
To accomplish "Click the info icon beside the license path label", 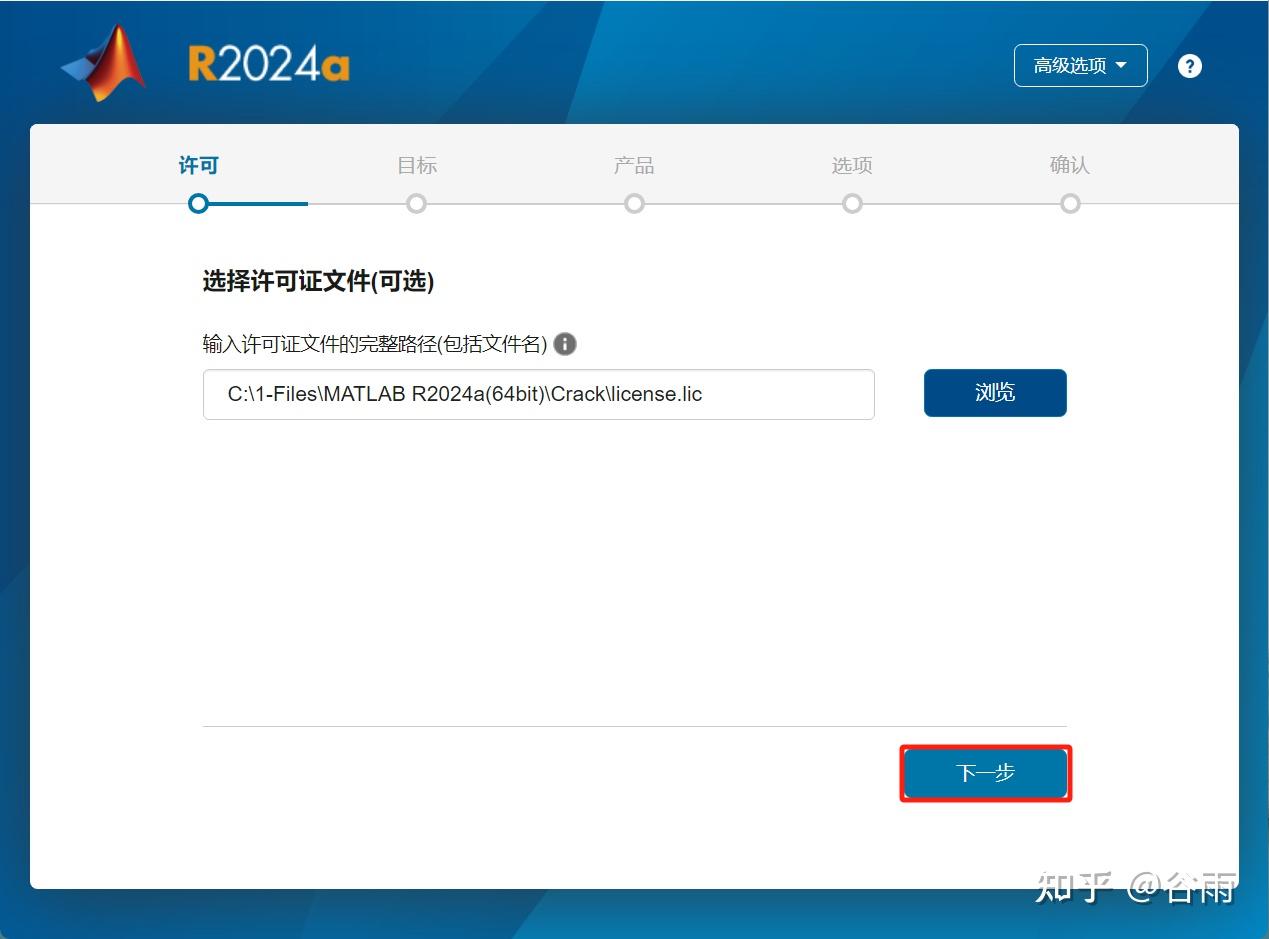I will 564,344.
